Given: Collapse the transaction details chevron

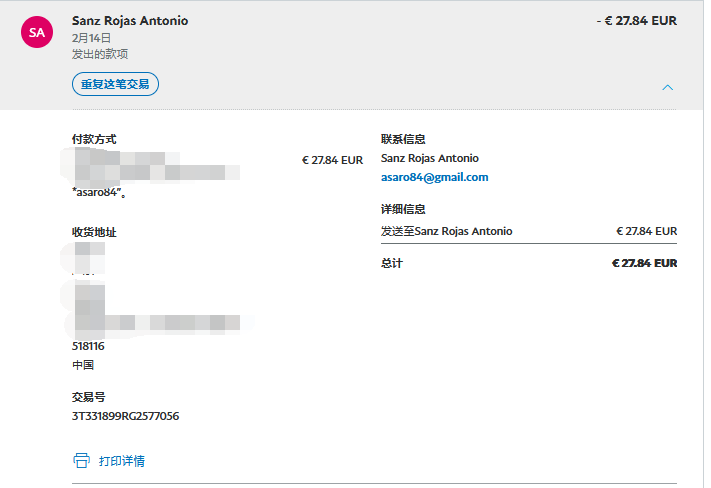Looking at the screenshot, I should pyautogui.click(x=668, y=87).
